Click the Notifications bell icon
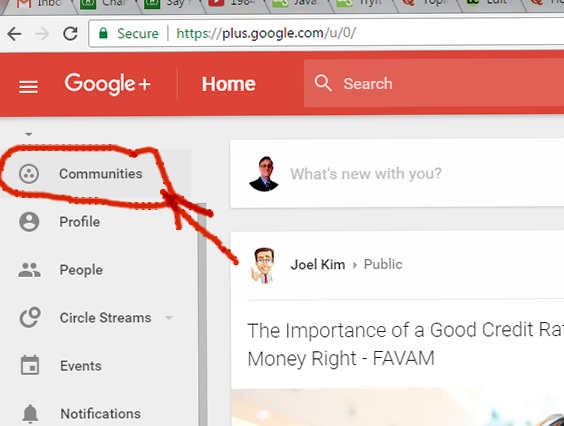This screenshot has width=564, height=426. coord(30,413)
